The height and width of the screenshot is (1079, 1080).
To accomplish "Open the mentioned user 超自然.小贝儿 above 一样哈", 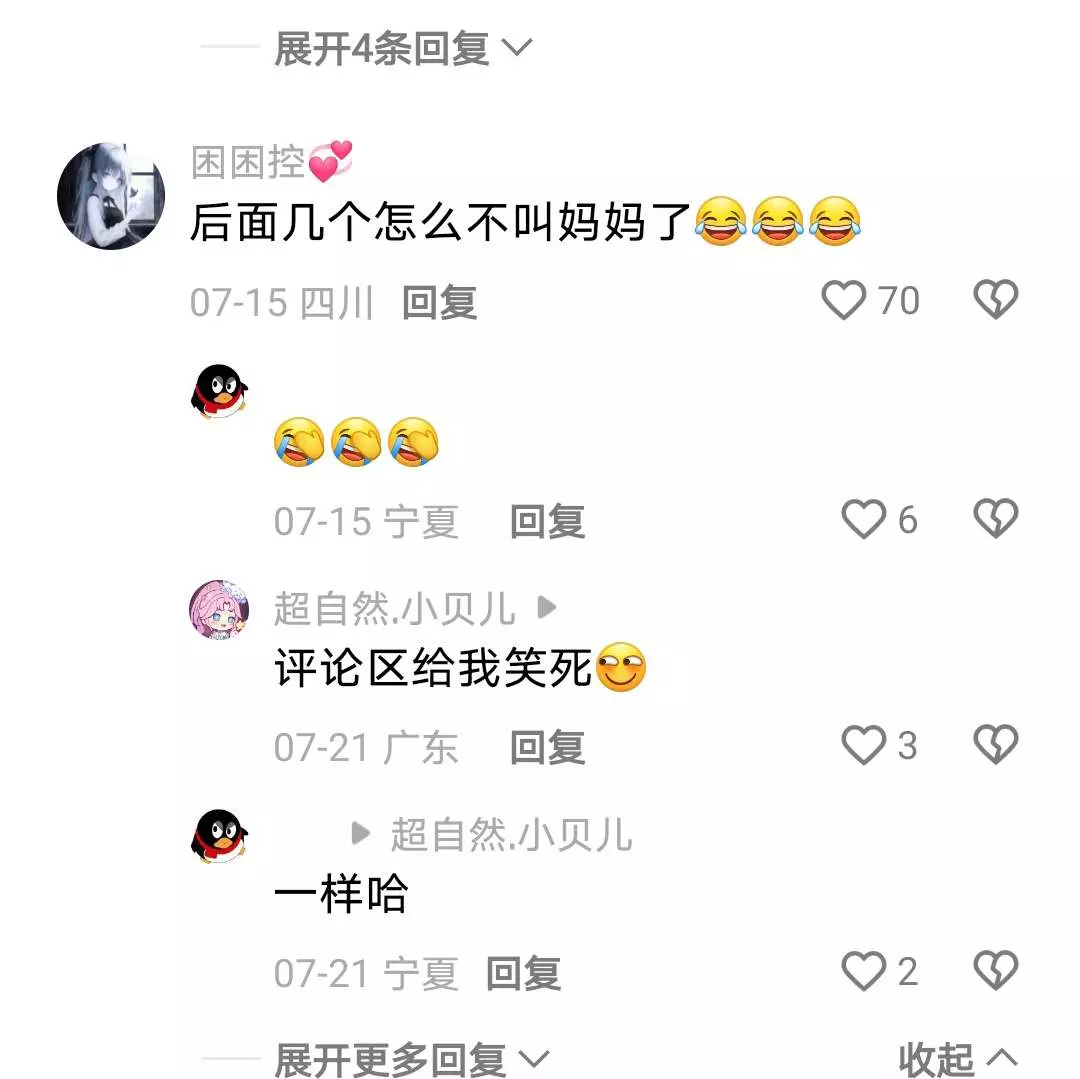I will 511,835.
